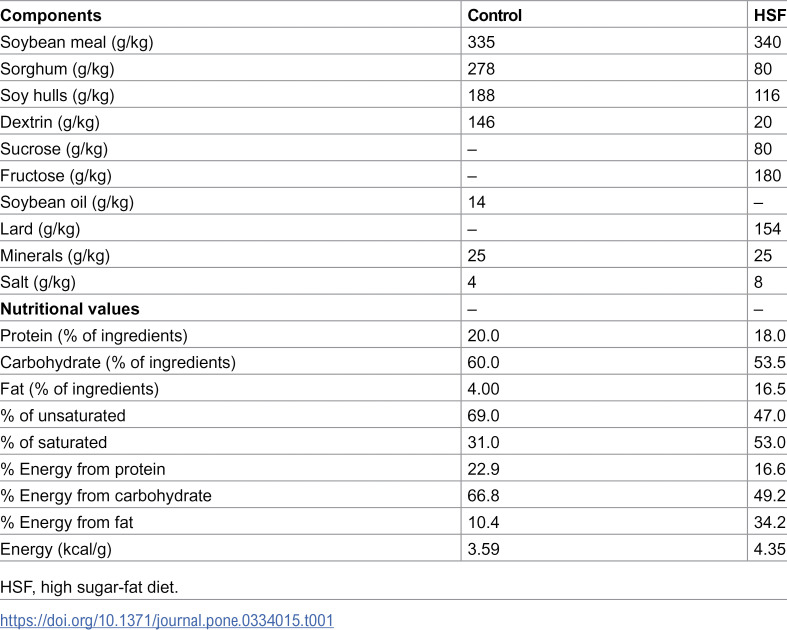Image resolution: width=787 pixels, height=630 pixels.
Task: Open the DOI journal link
Action: (167, 620)
